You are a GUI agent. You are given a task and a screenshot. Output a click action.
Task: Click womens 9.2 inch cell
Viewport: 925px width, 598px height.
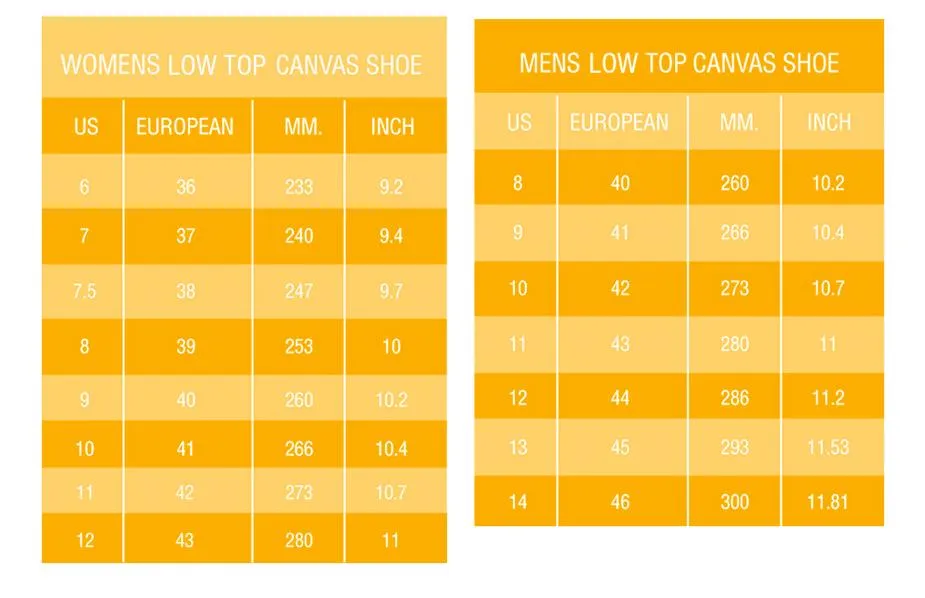(391, 187)
